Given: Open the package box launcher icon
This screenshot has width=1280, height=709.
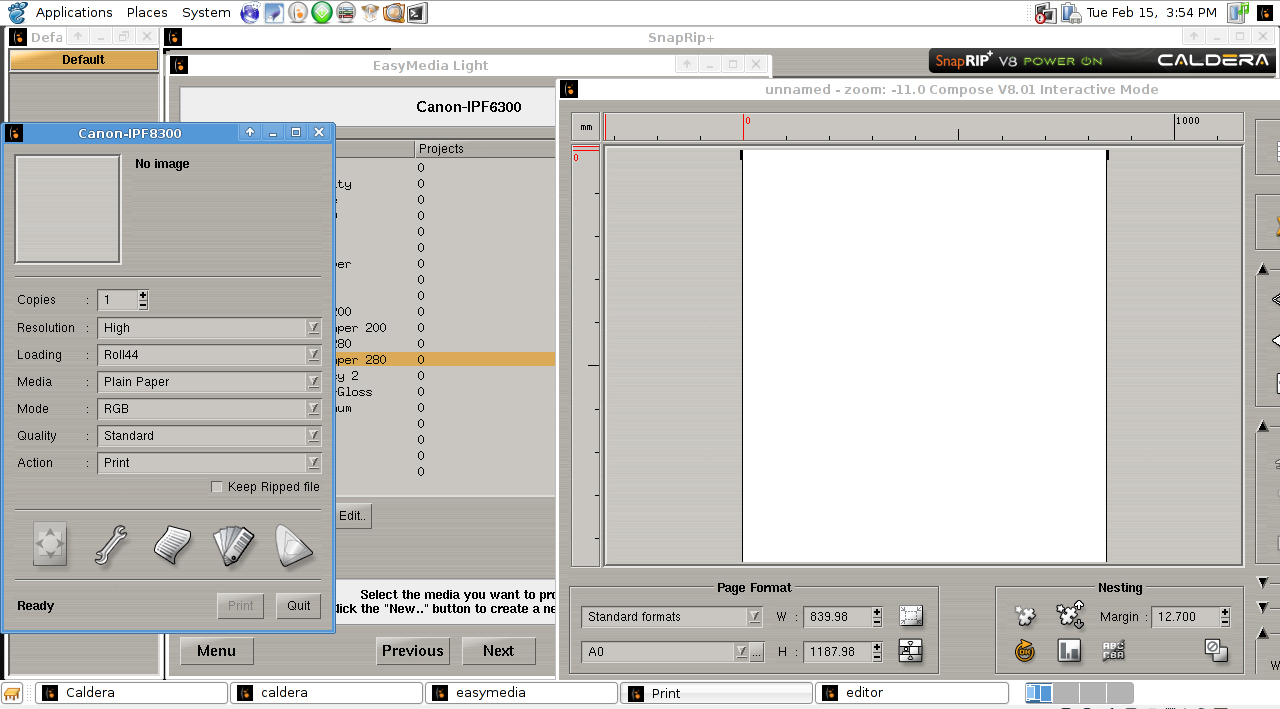Looking at the screenshot, I should point(370,12).
